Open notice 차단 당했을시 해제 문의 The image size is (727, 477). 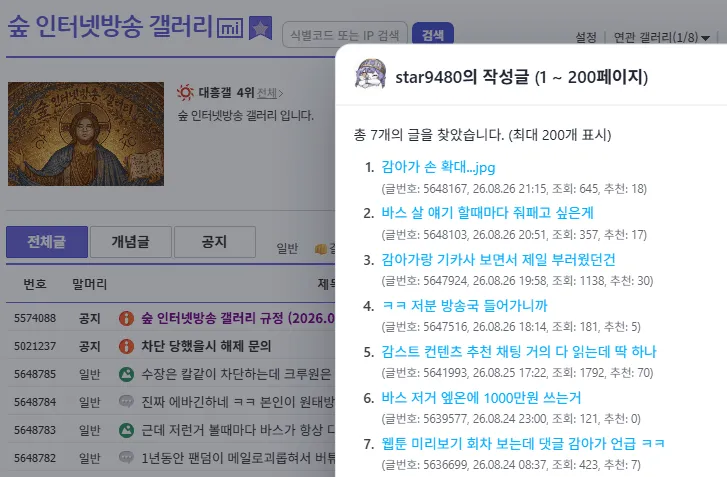click(206, 346)
